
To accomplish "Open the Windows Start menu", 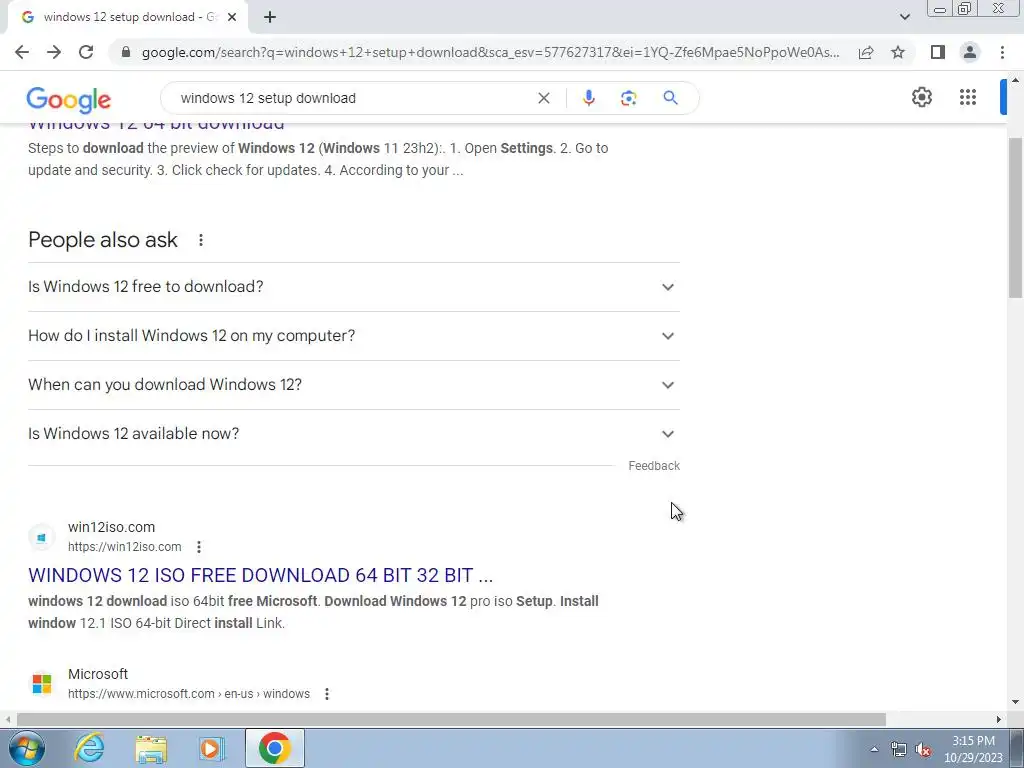I will point(27,748).
